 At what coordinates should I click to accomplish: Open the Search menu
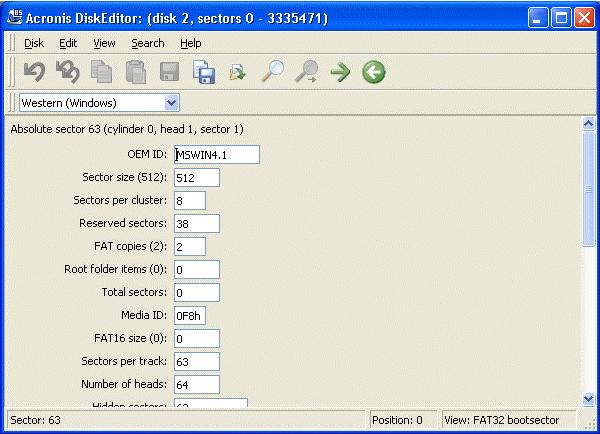(148, 43)
